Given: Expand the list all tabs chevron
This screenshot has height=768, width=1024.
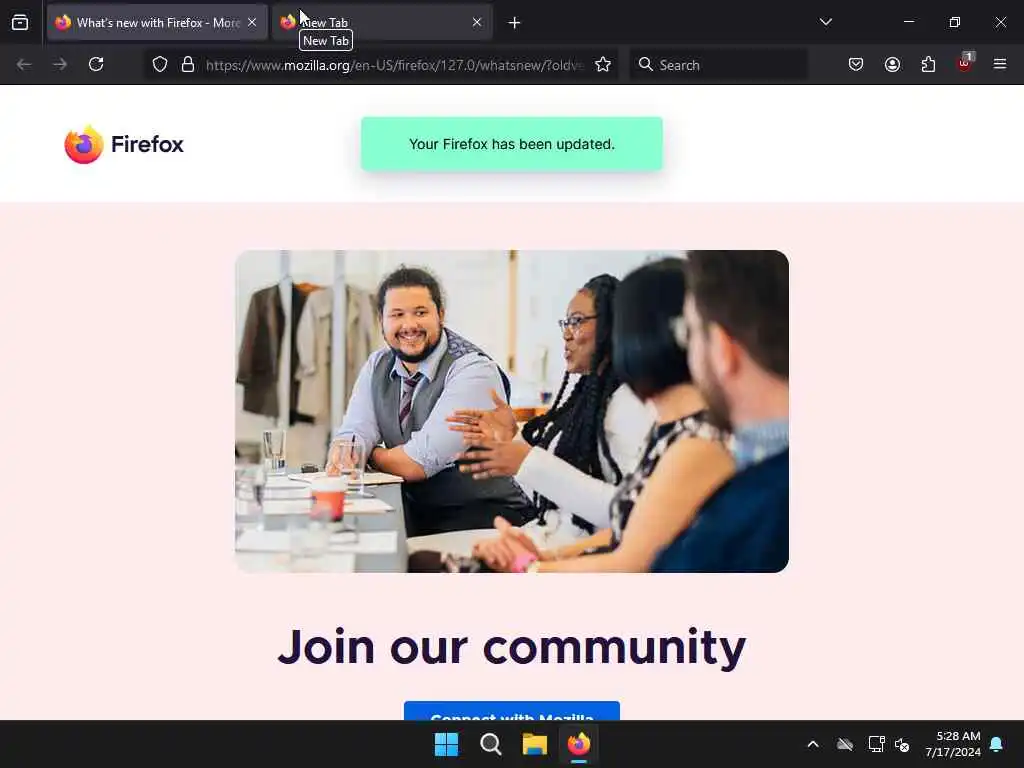Looking at the screenshot, I should click(825, 22).
